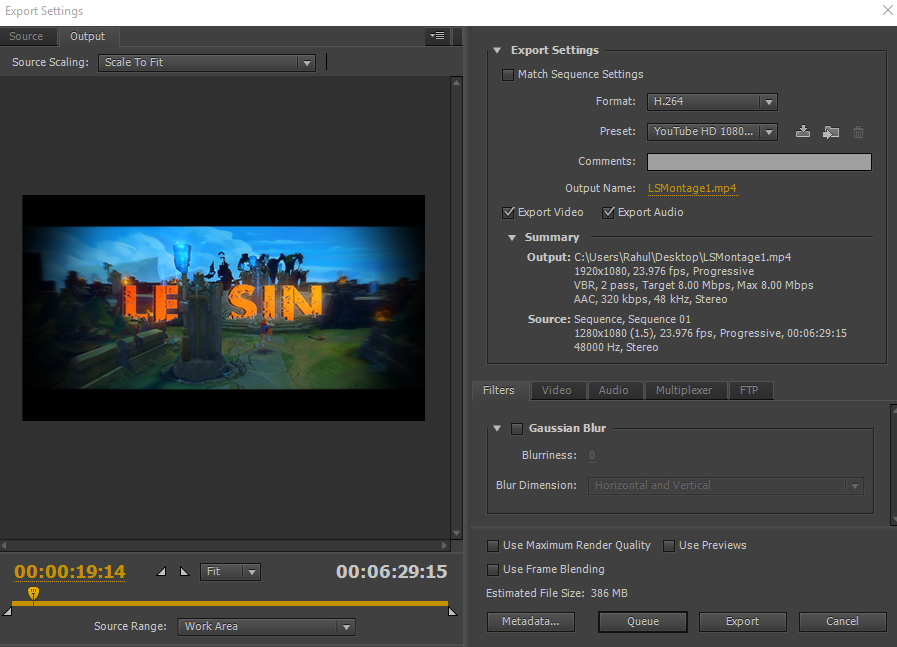The image size is (897, 647).
Task: Collapse the Export Settings section triangle
Action: point(497,50)
